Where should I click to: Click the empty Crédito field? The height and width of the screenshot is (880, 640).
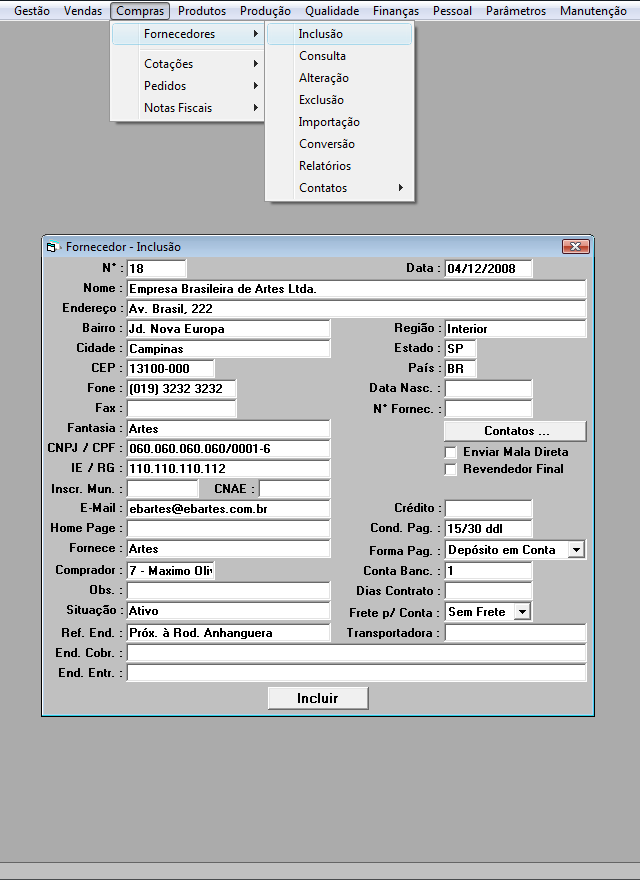coord(488,508)
